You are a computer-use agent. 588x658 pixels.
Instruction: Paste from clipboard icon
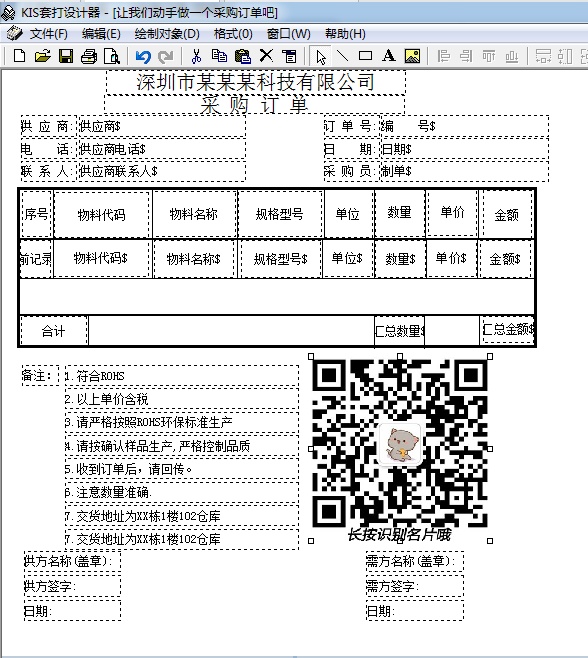coord(243,55)
